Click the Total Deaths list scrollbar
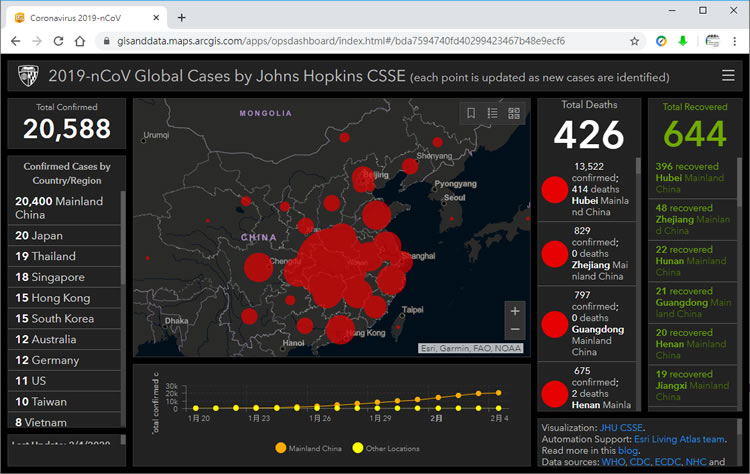Screen dimensions: 750x474 point(638,165)
